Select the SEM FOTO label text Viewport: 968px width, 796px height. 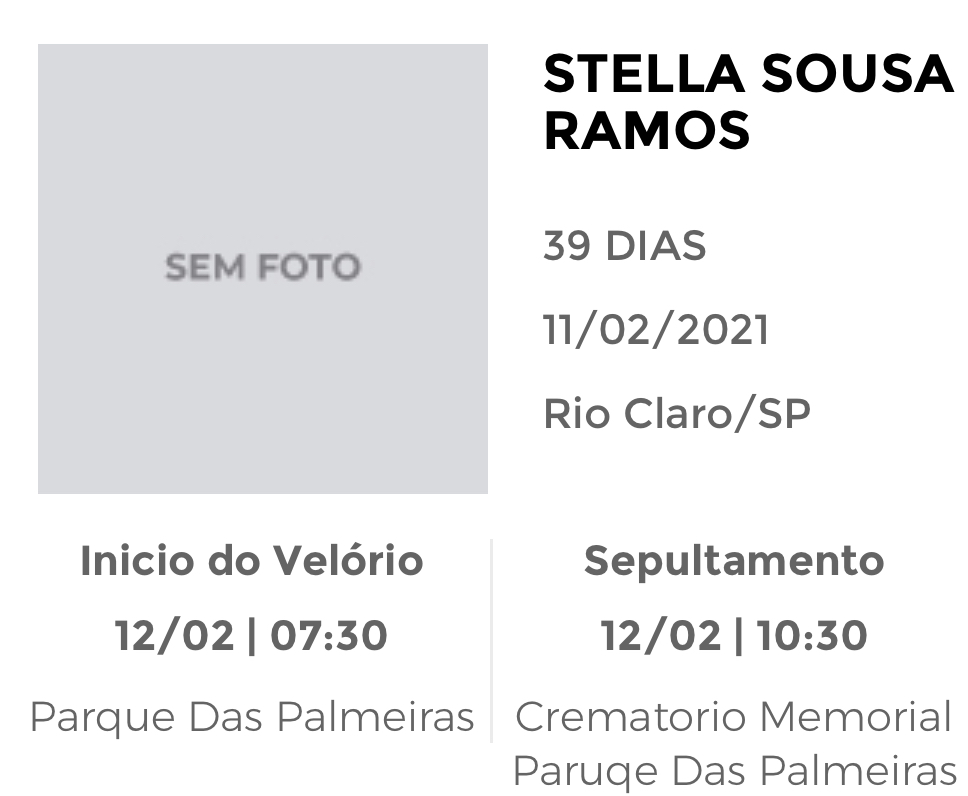coord(263,267)
